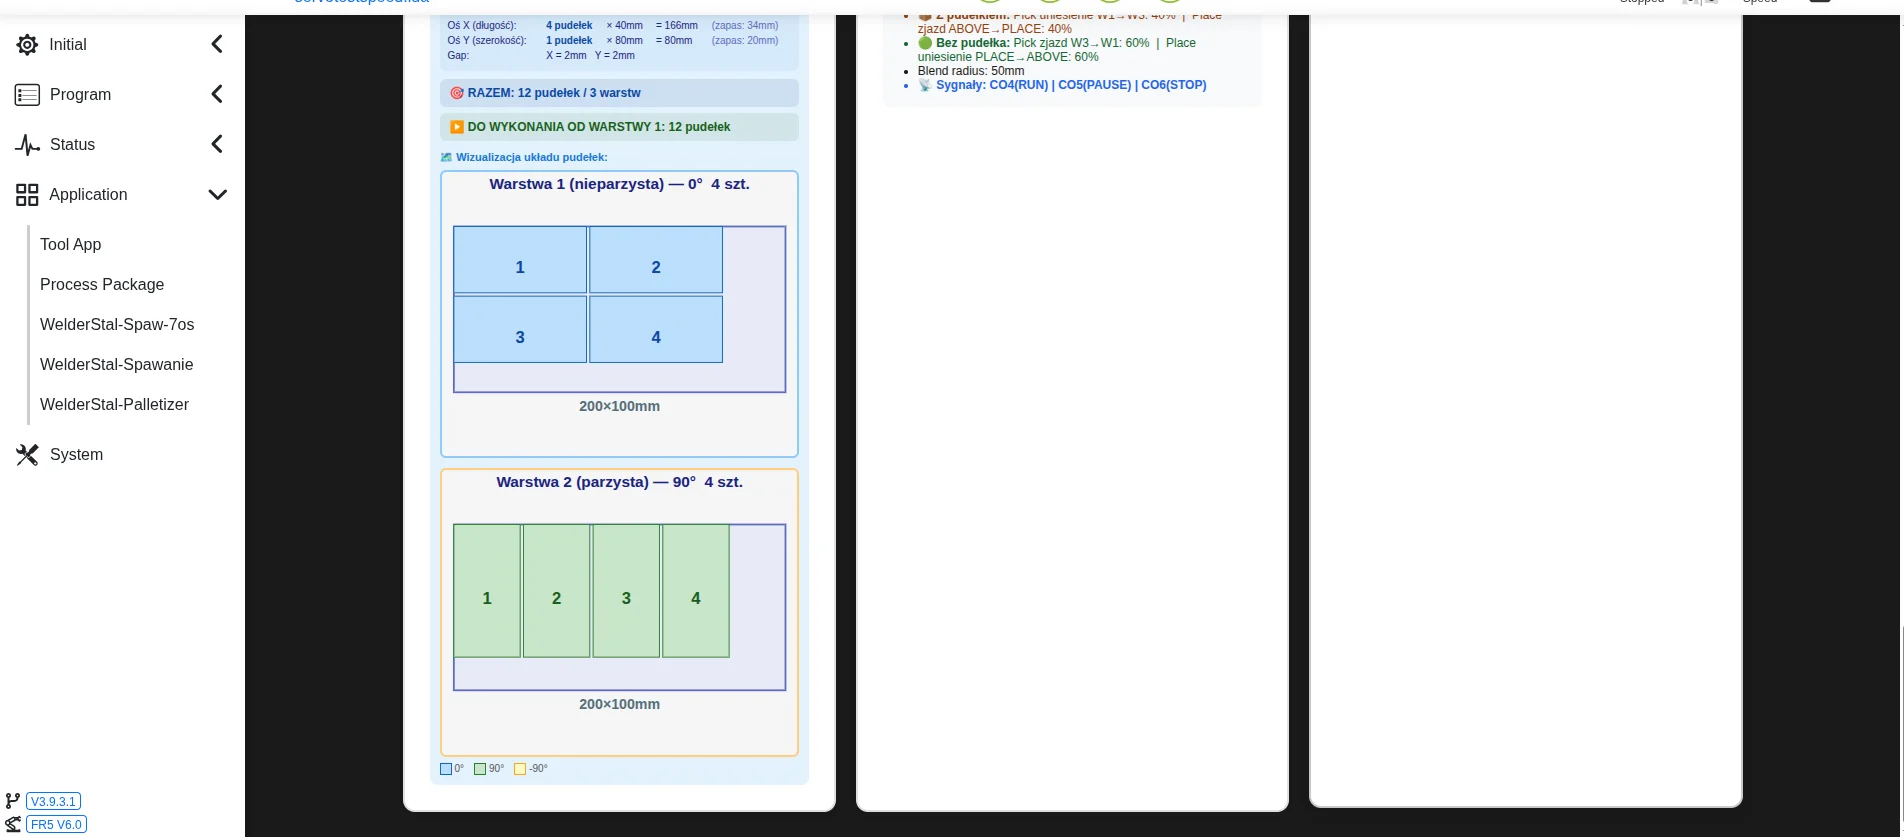Click the 'Sygnały: CO4(RUN) | CO5(PAUSE) | CO6(STOP)' text

(1071, 85)
